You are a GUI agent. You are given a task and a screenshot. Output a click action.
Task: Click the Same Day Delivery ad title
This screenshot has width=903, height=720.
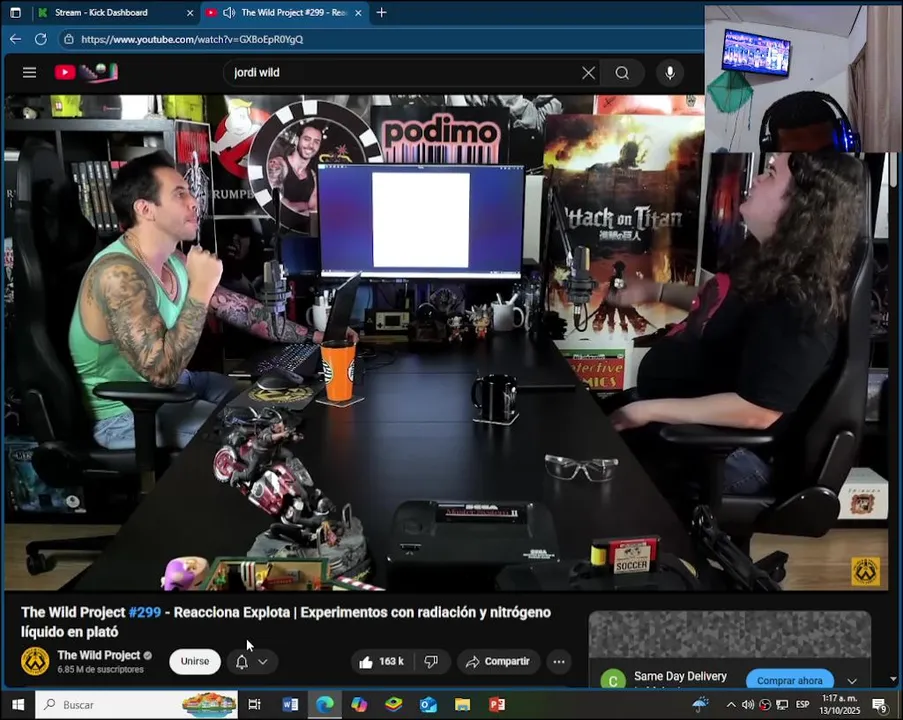(x=680, y=676)
